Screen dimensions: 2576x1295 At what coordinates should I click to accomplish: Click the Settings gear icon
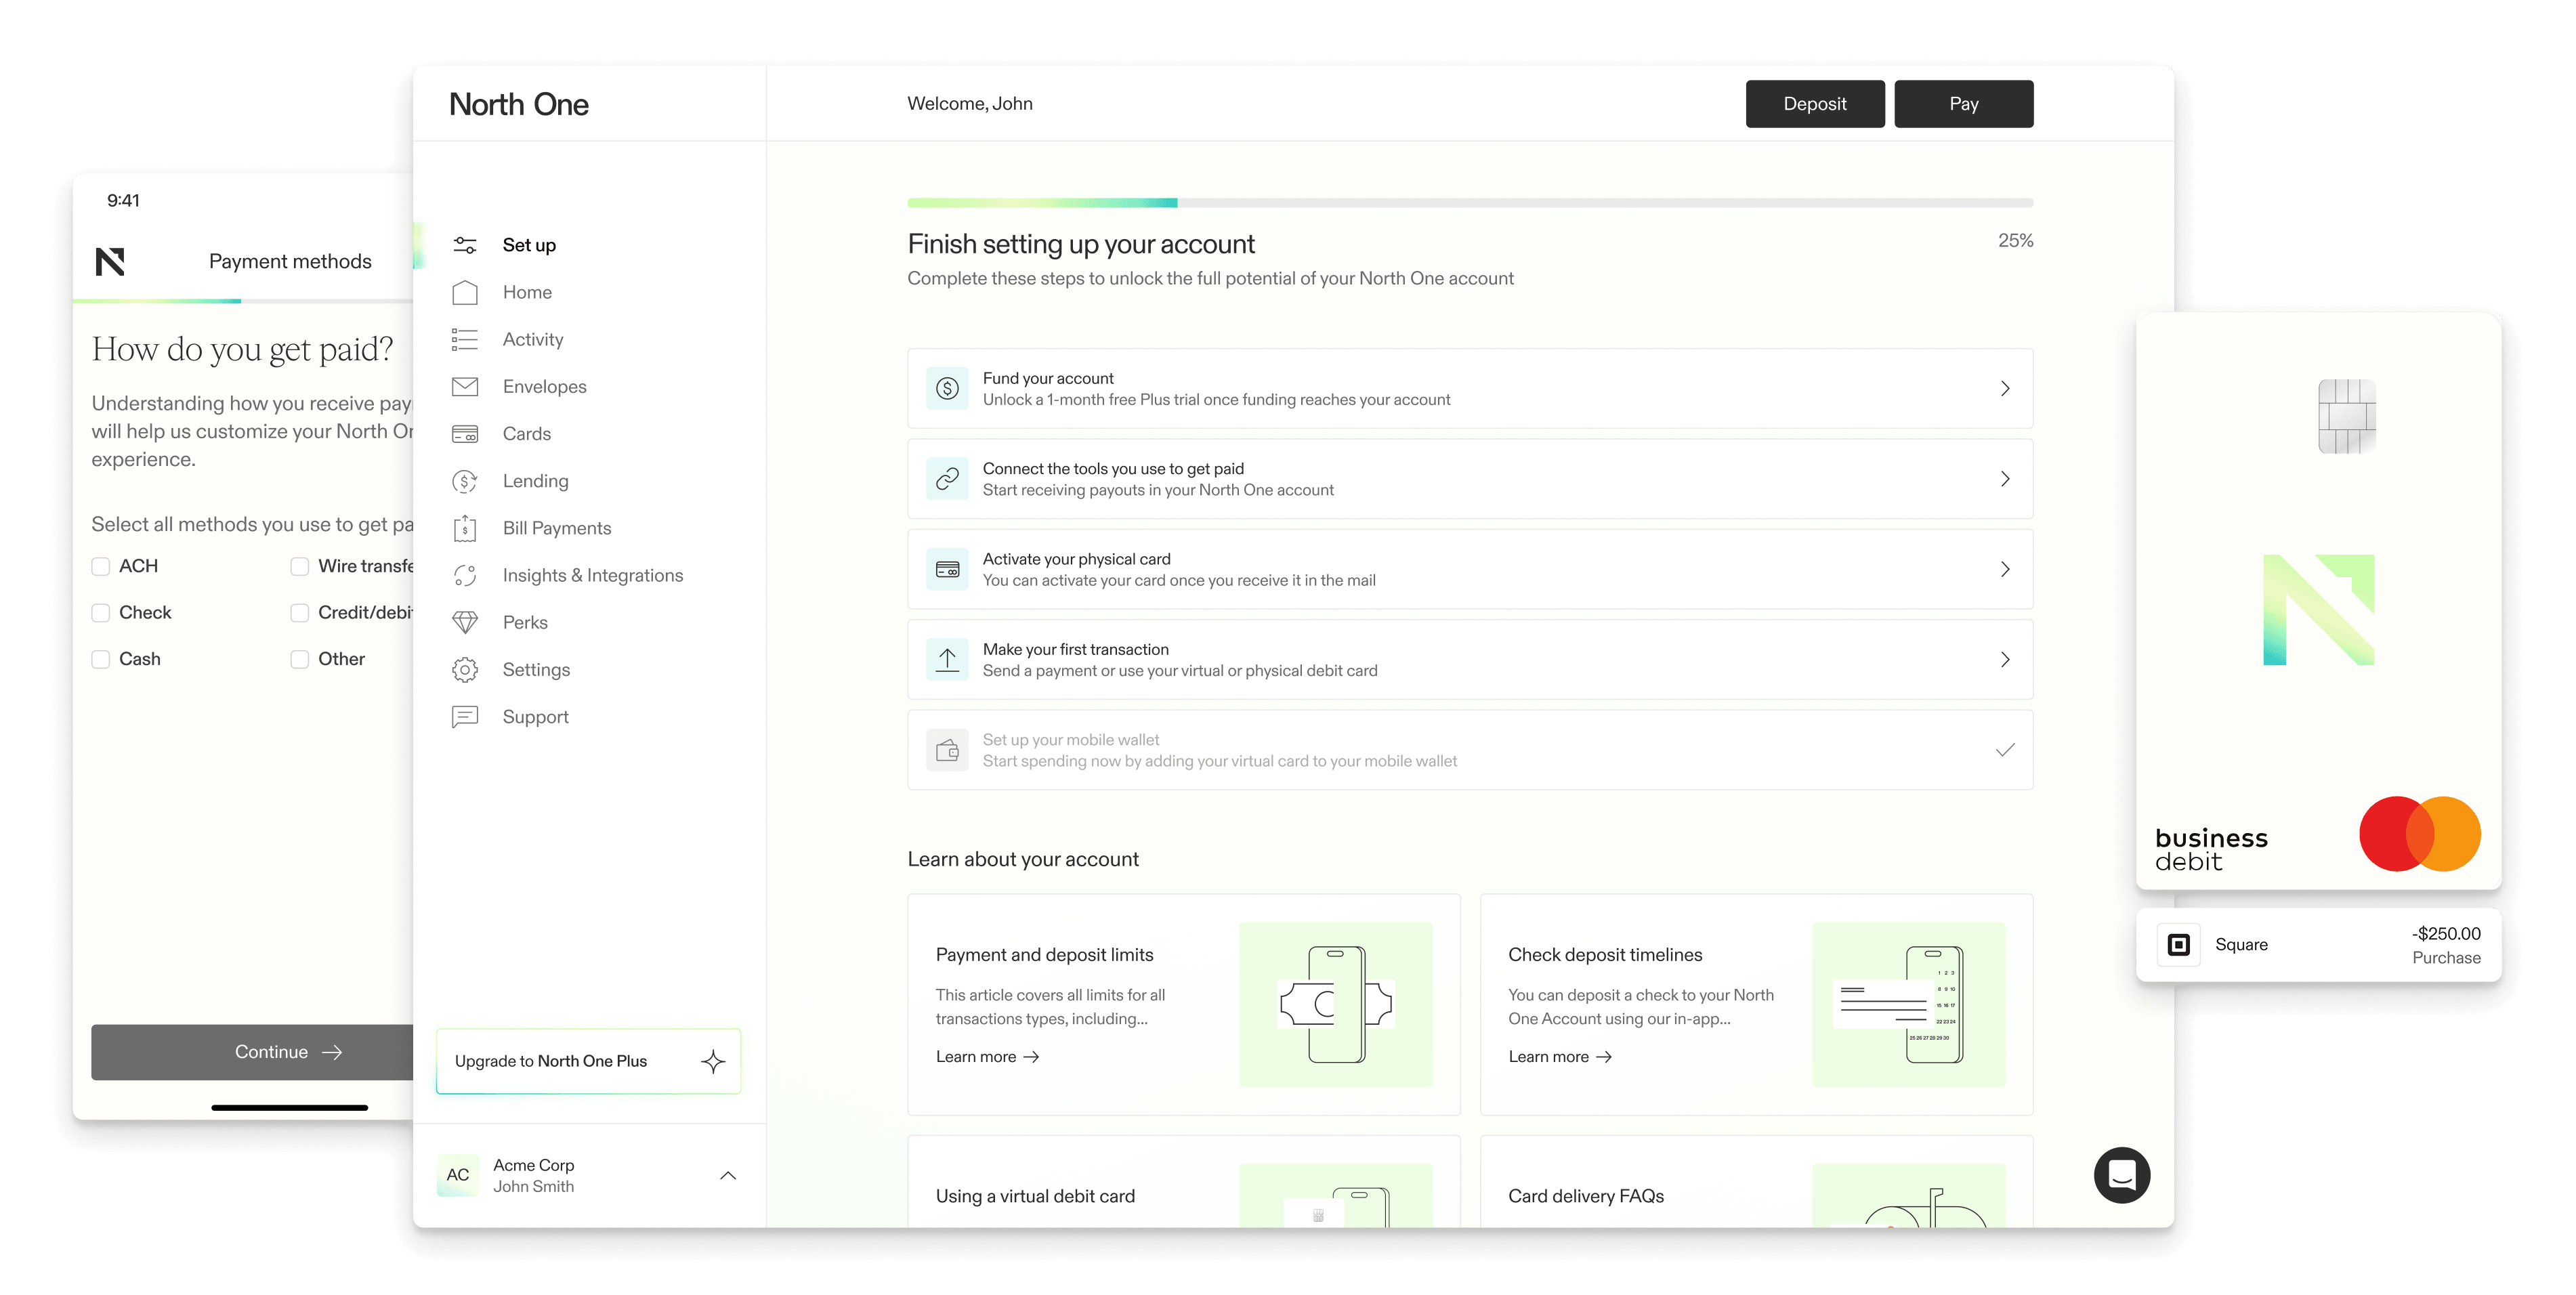(465, 669)
